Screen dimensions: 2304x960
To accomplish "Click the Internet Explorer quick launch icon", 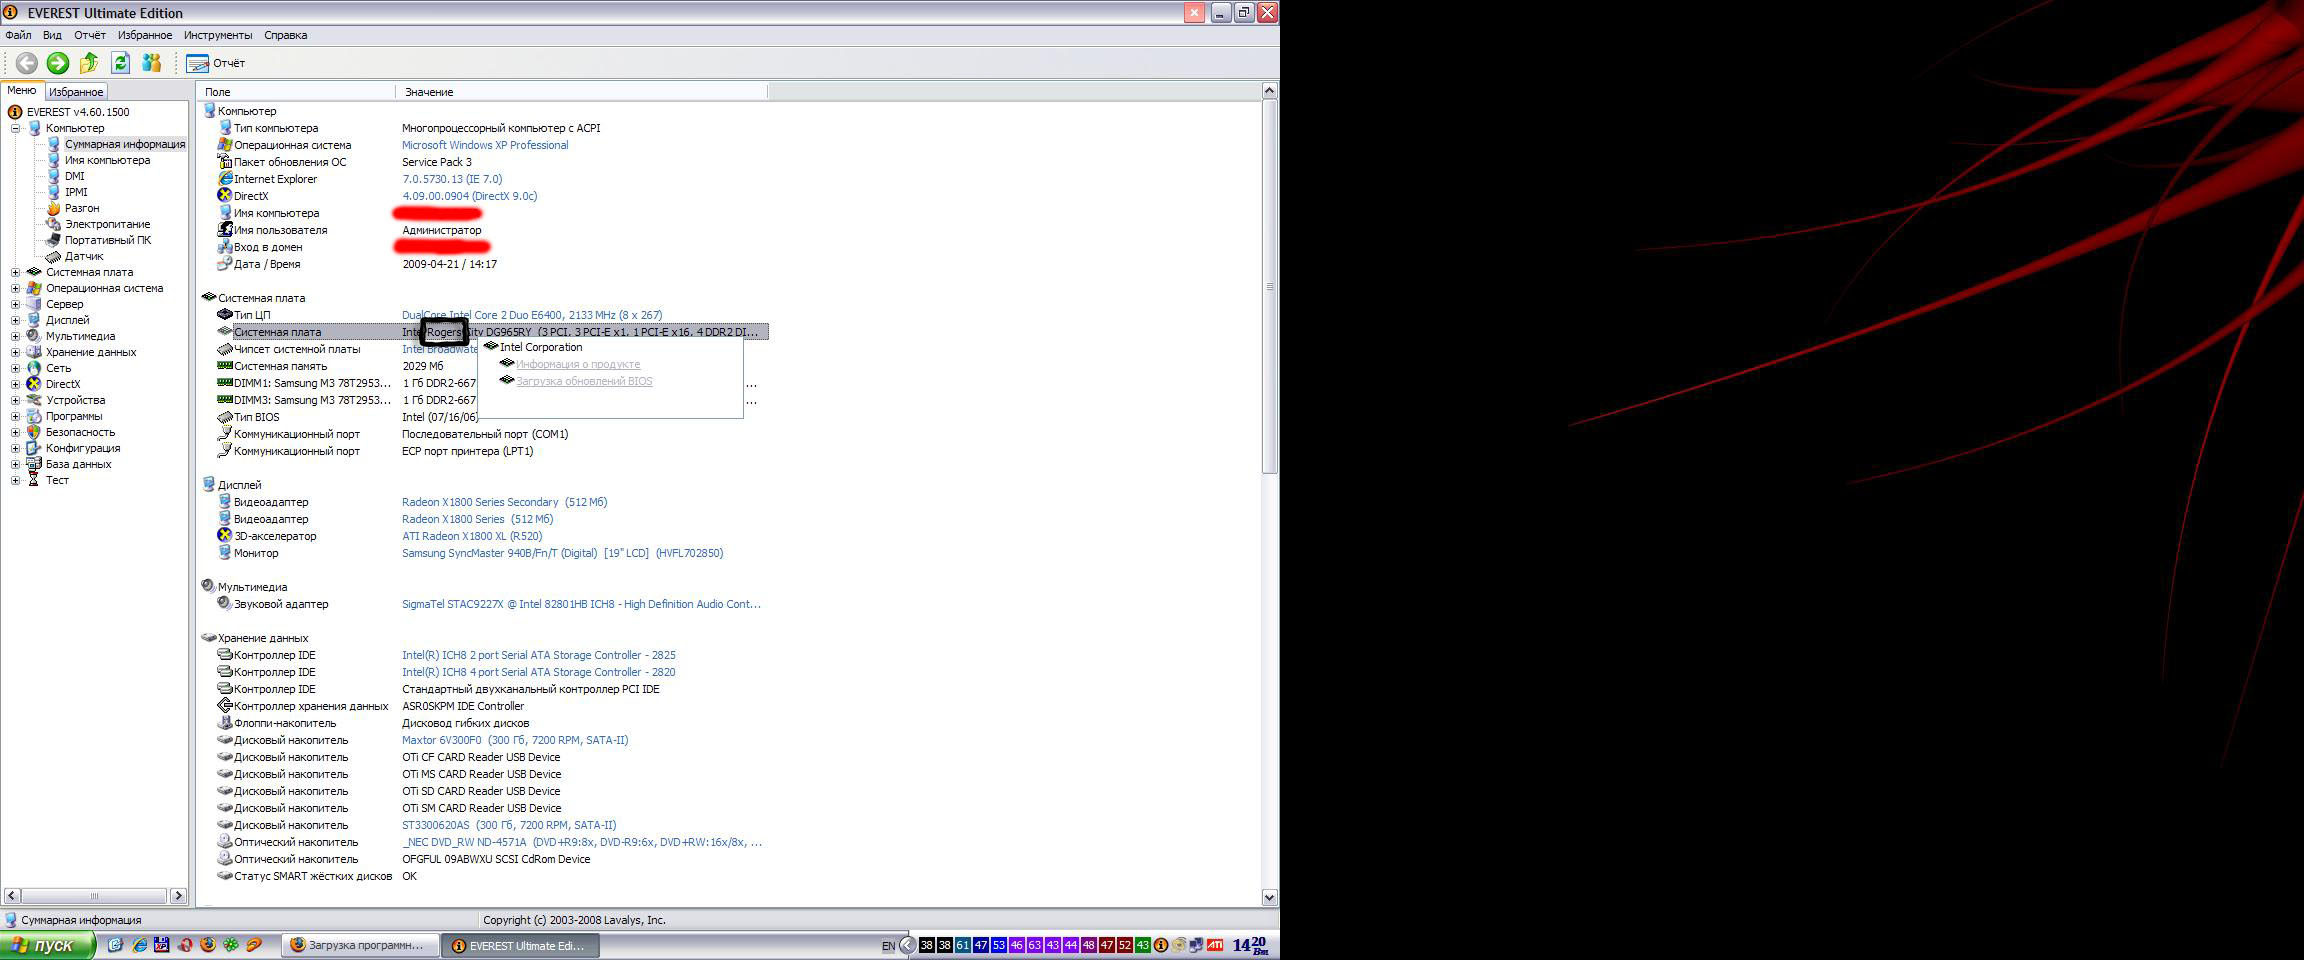I will tap(139, 944).
